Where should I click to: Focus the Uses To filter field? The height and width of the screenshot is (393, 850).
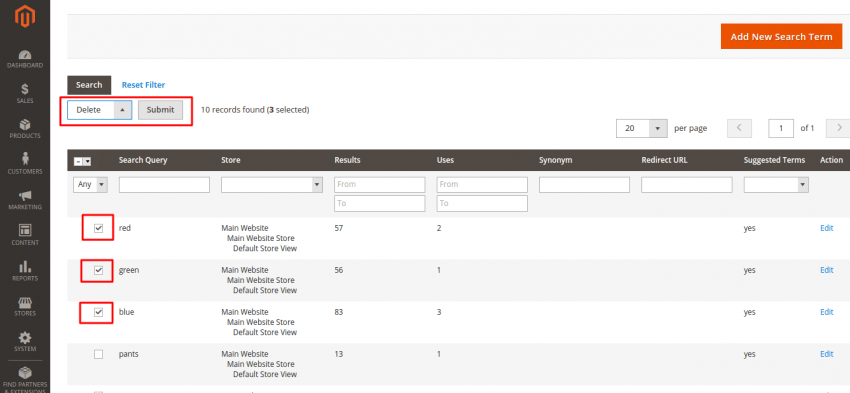pyautogui.click(x=482, y=203)
